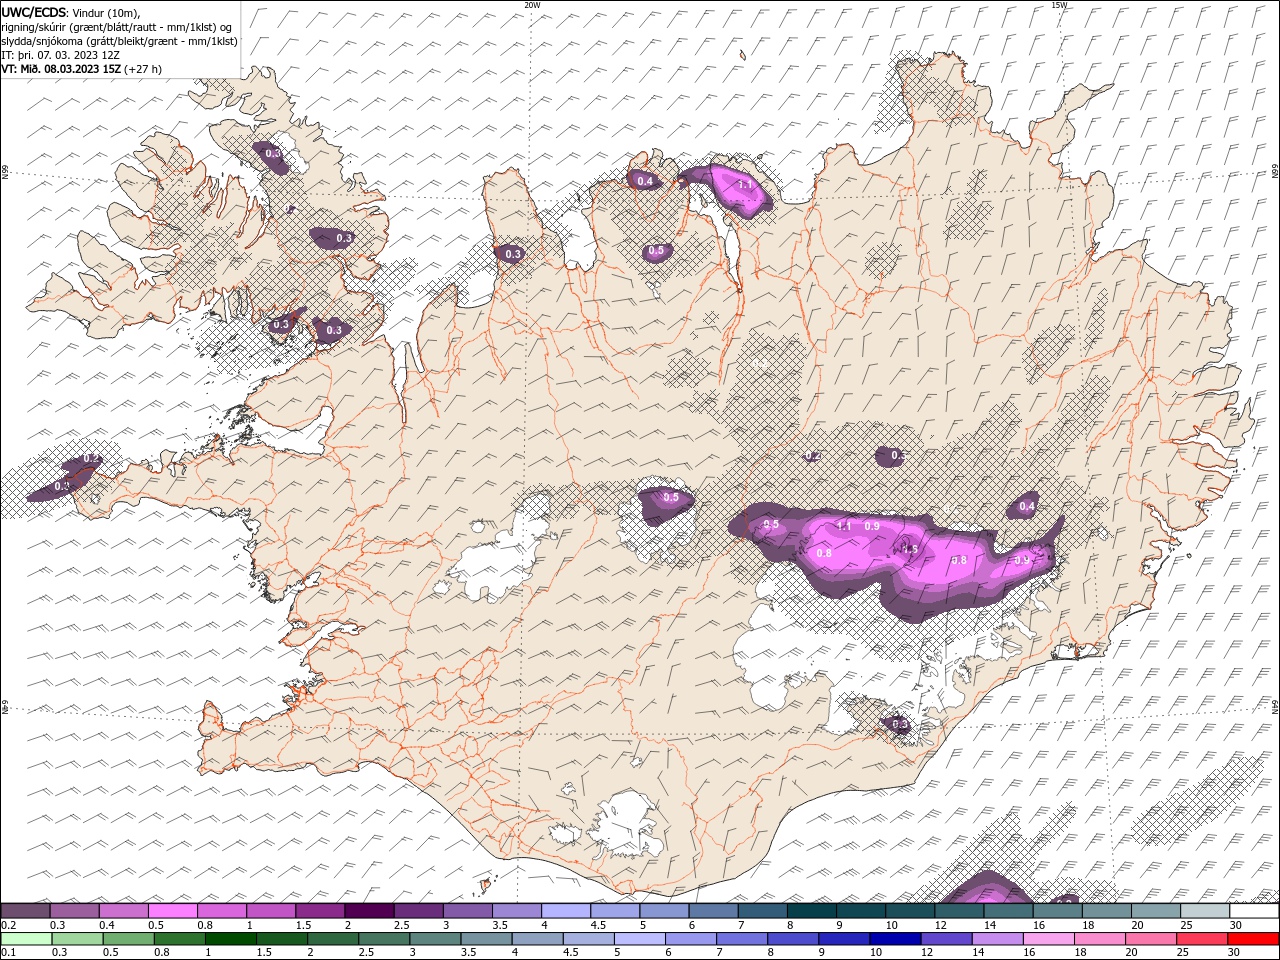This screenshot has height=960, width=1280.
Task: Select the pale green 0.1 rain legend swatch
Action: 26,939
